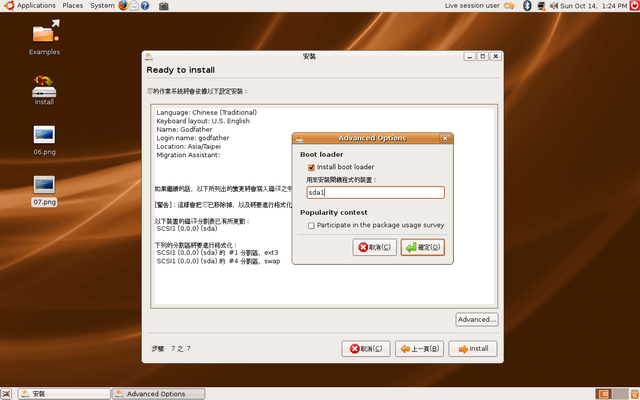Click the Boot loader section heading

tap(322, 155)
